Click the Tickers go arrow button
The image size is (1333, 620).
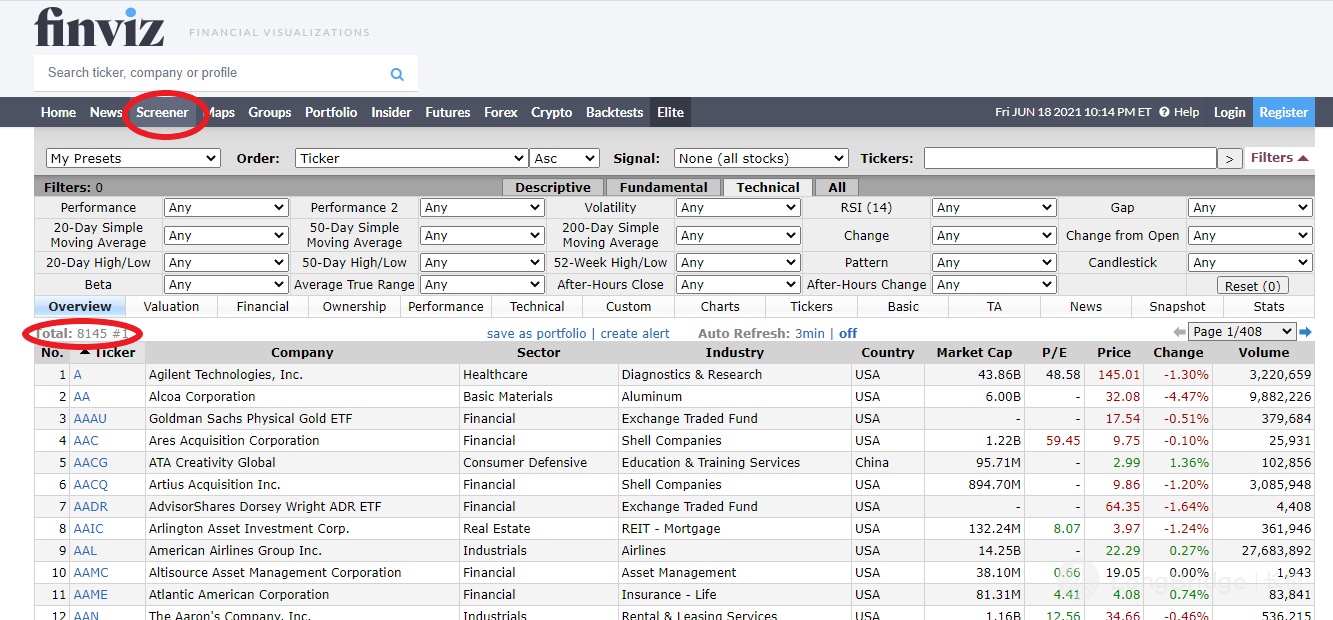pos(1230,158)
